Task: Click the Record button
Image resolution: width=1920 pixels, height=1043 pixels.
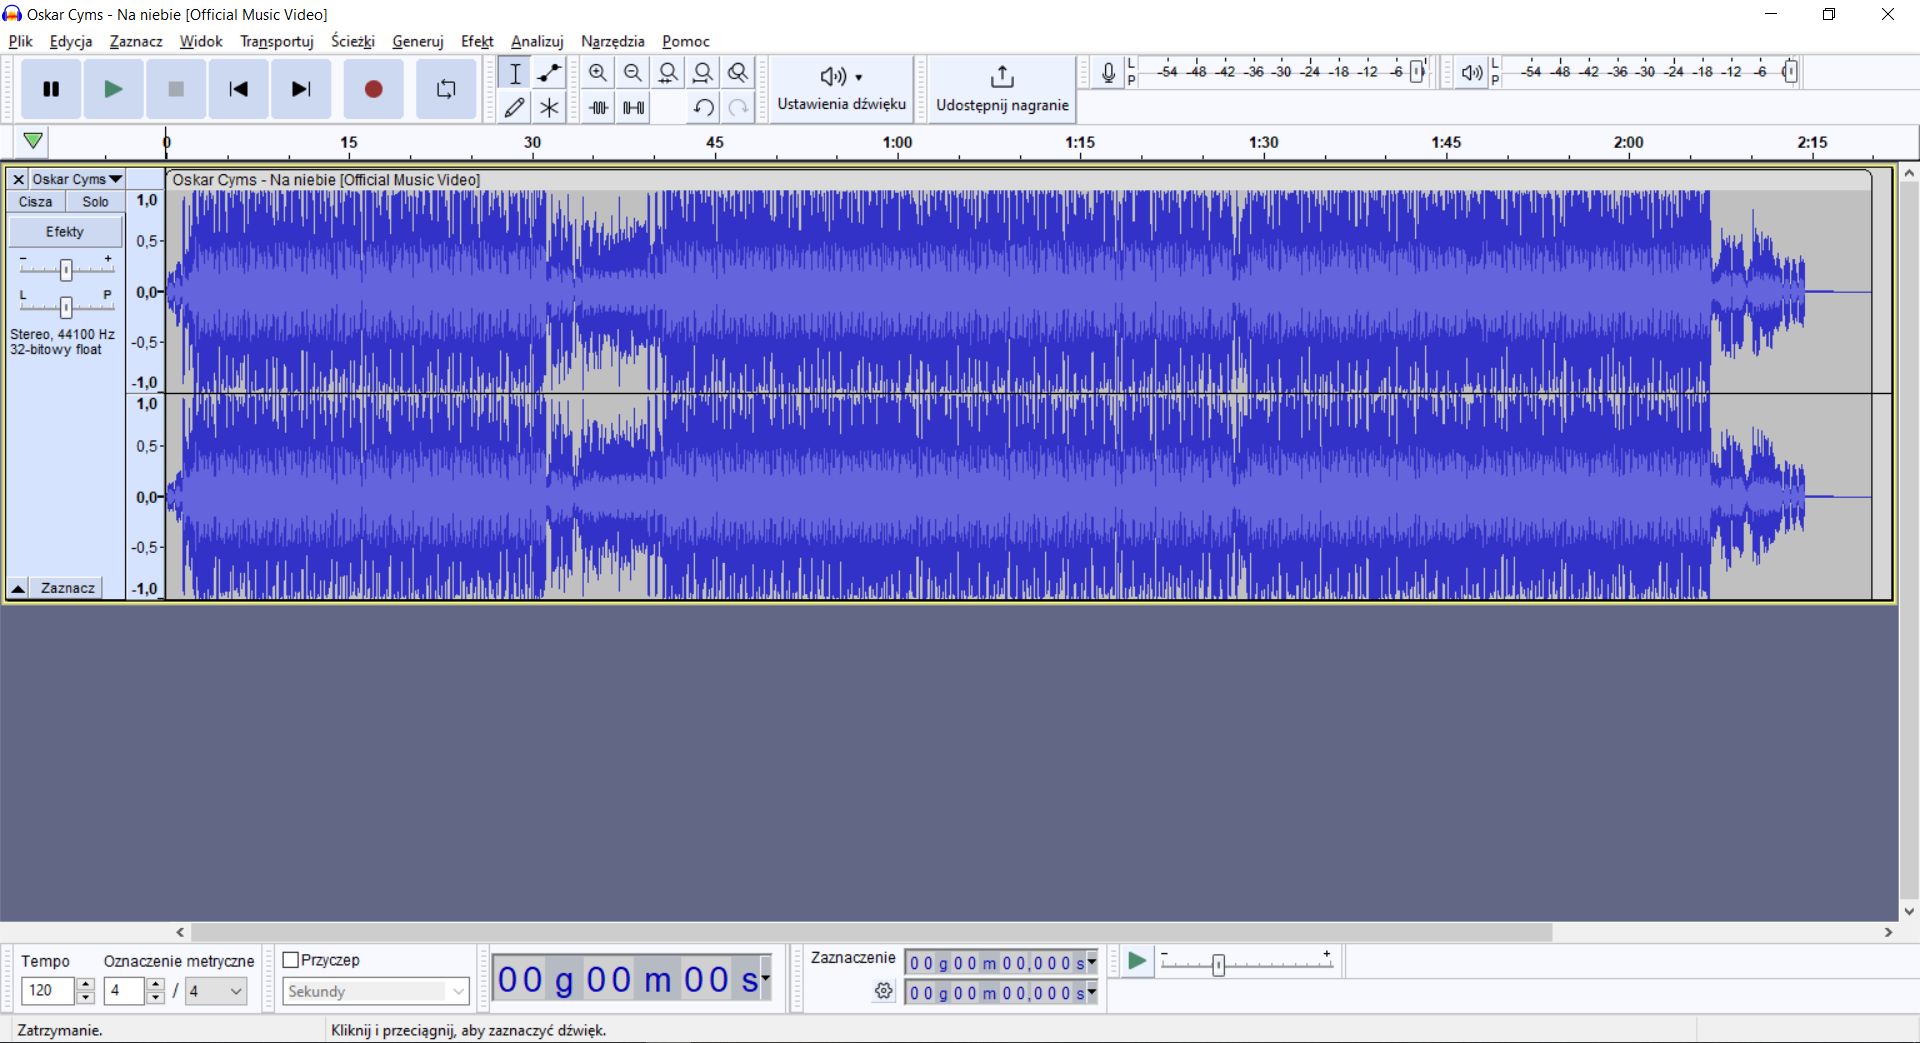Action: (x=373, y=89)
